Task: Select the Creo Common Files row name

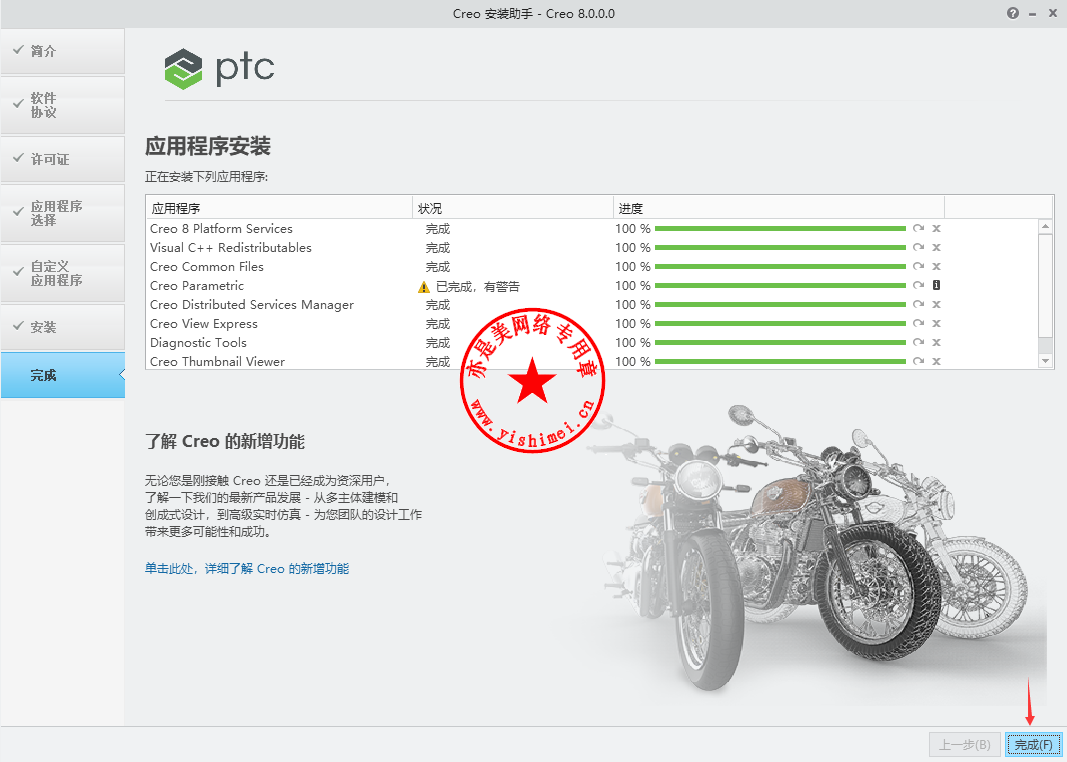Action: pos(207,267)
